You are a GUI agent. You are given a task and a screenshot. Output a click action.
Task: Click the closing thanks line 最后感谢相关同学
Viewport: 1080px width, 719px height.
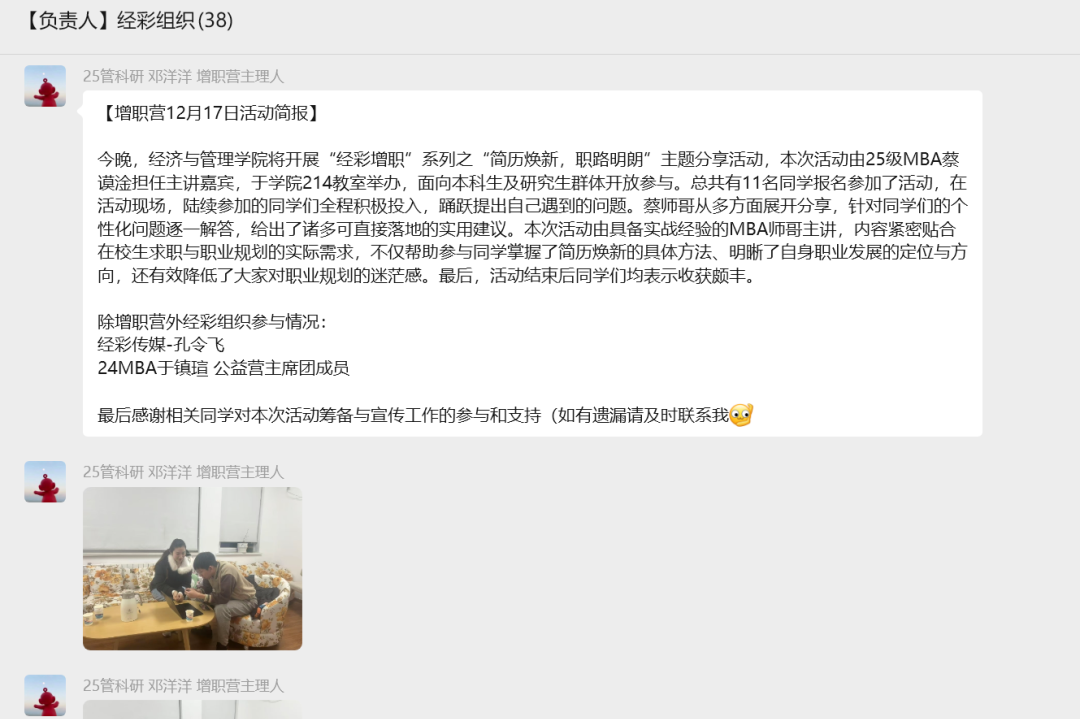pos(425,415)
